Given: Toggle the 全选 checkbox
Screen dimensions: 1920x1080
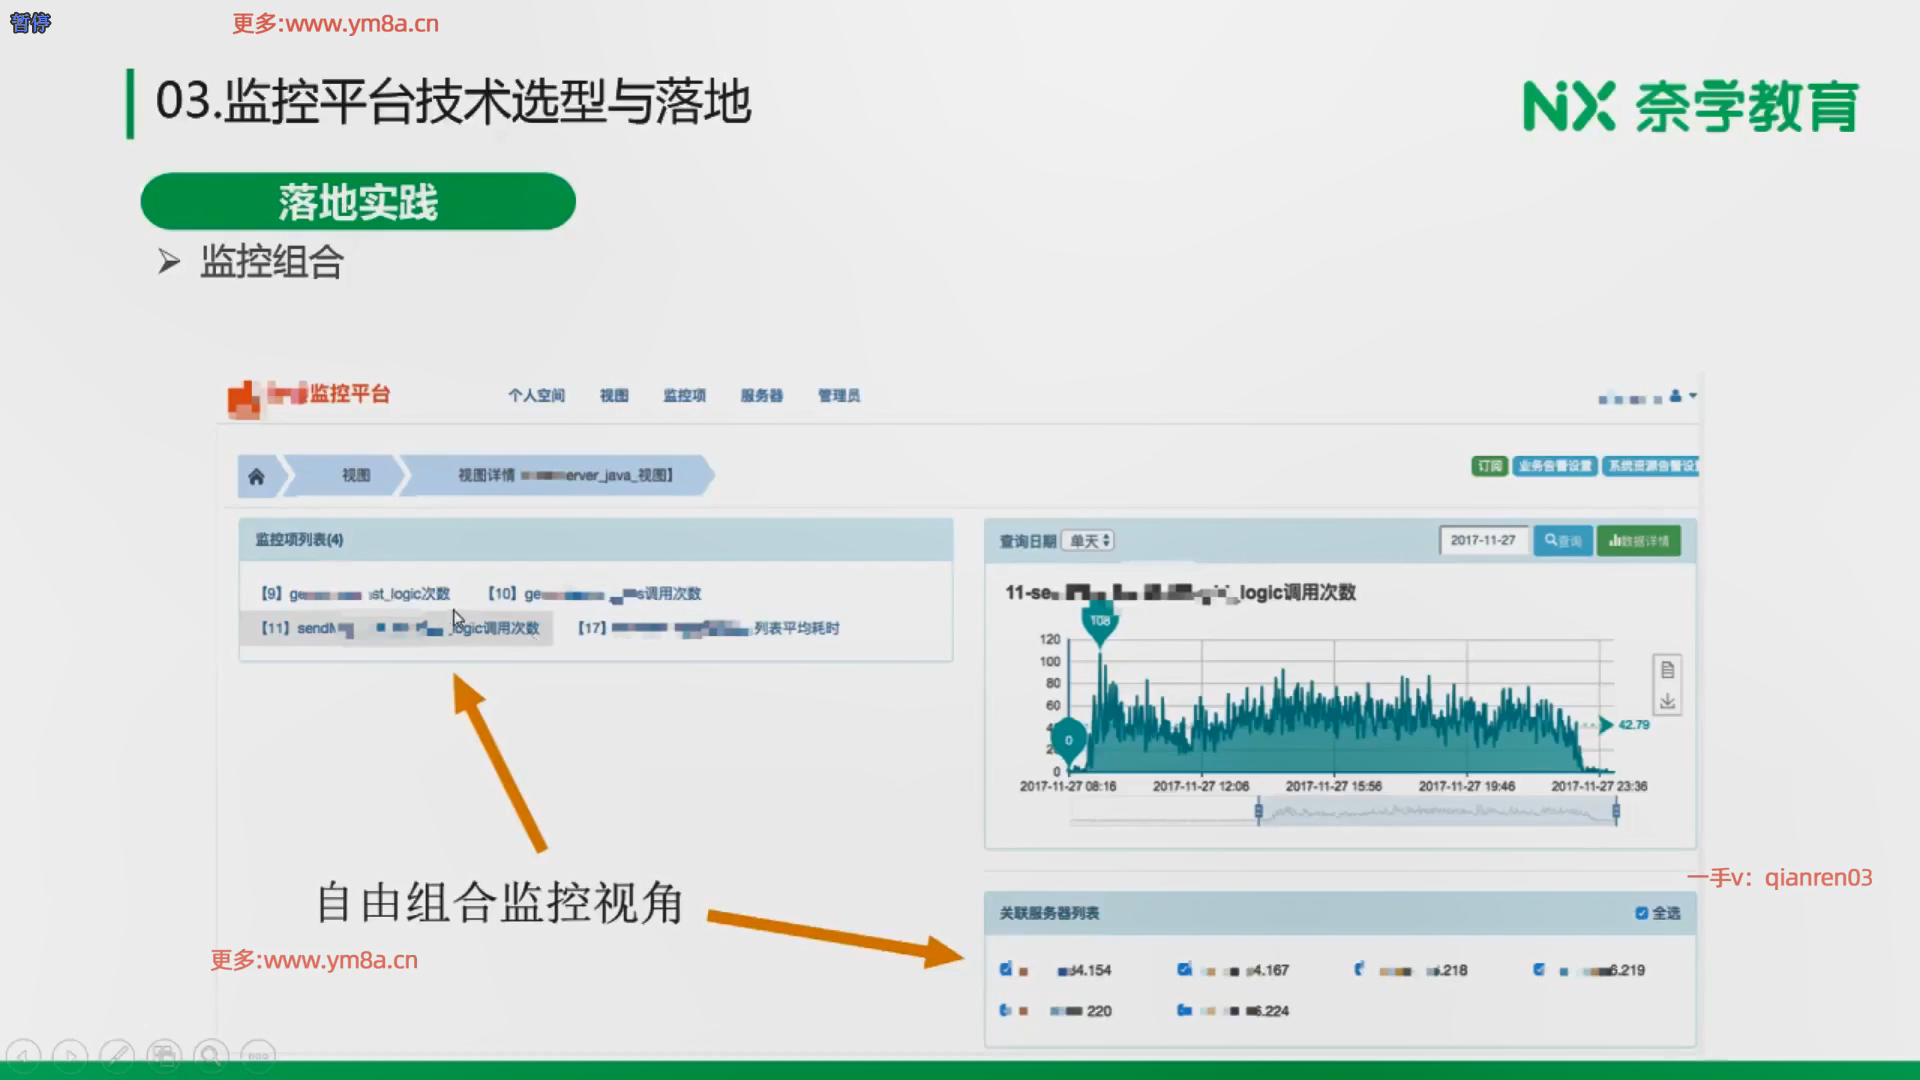Looking at the screenshot, I should coord(1641,913).
